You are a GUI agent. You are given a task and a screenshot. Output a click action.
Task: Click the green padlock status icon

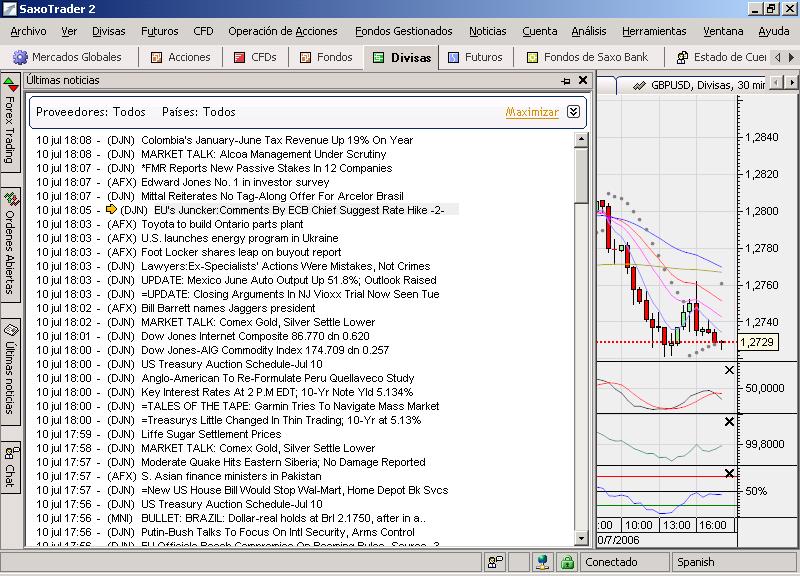pos(567,562)
